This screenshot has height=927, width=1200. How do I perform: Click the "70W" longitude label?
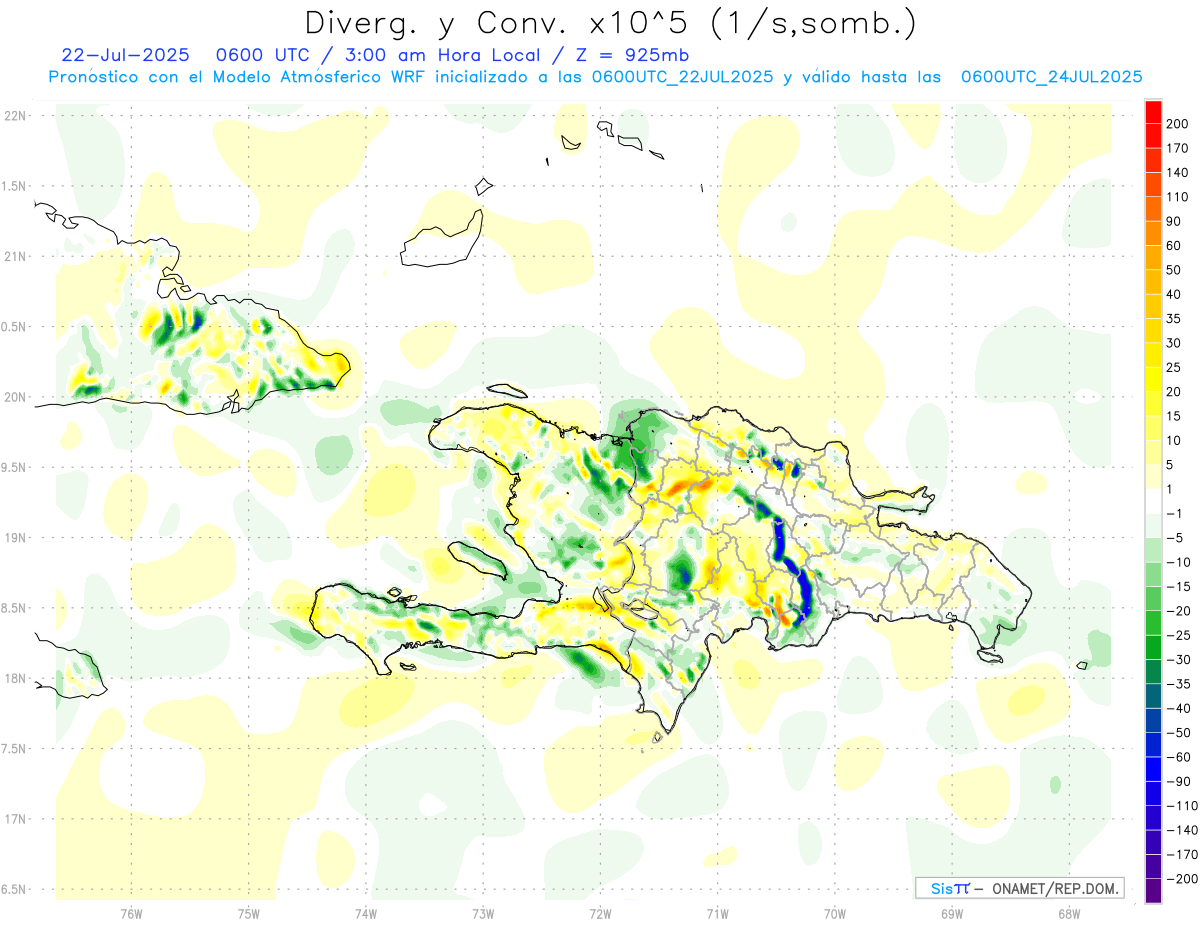pyautogui.click(x=835, y=913)
